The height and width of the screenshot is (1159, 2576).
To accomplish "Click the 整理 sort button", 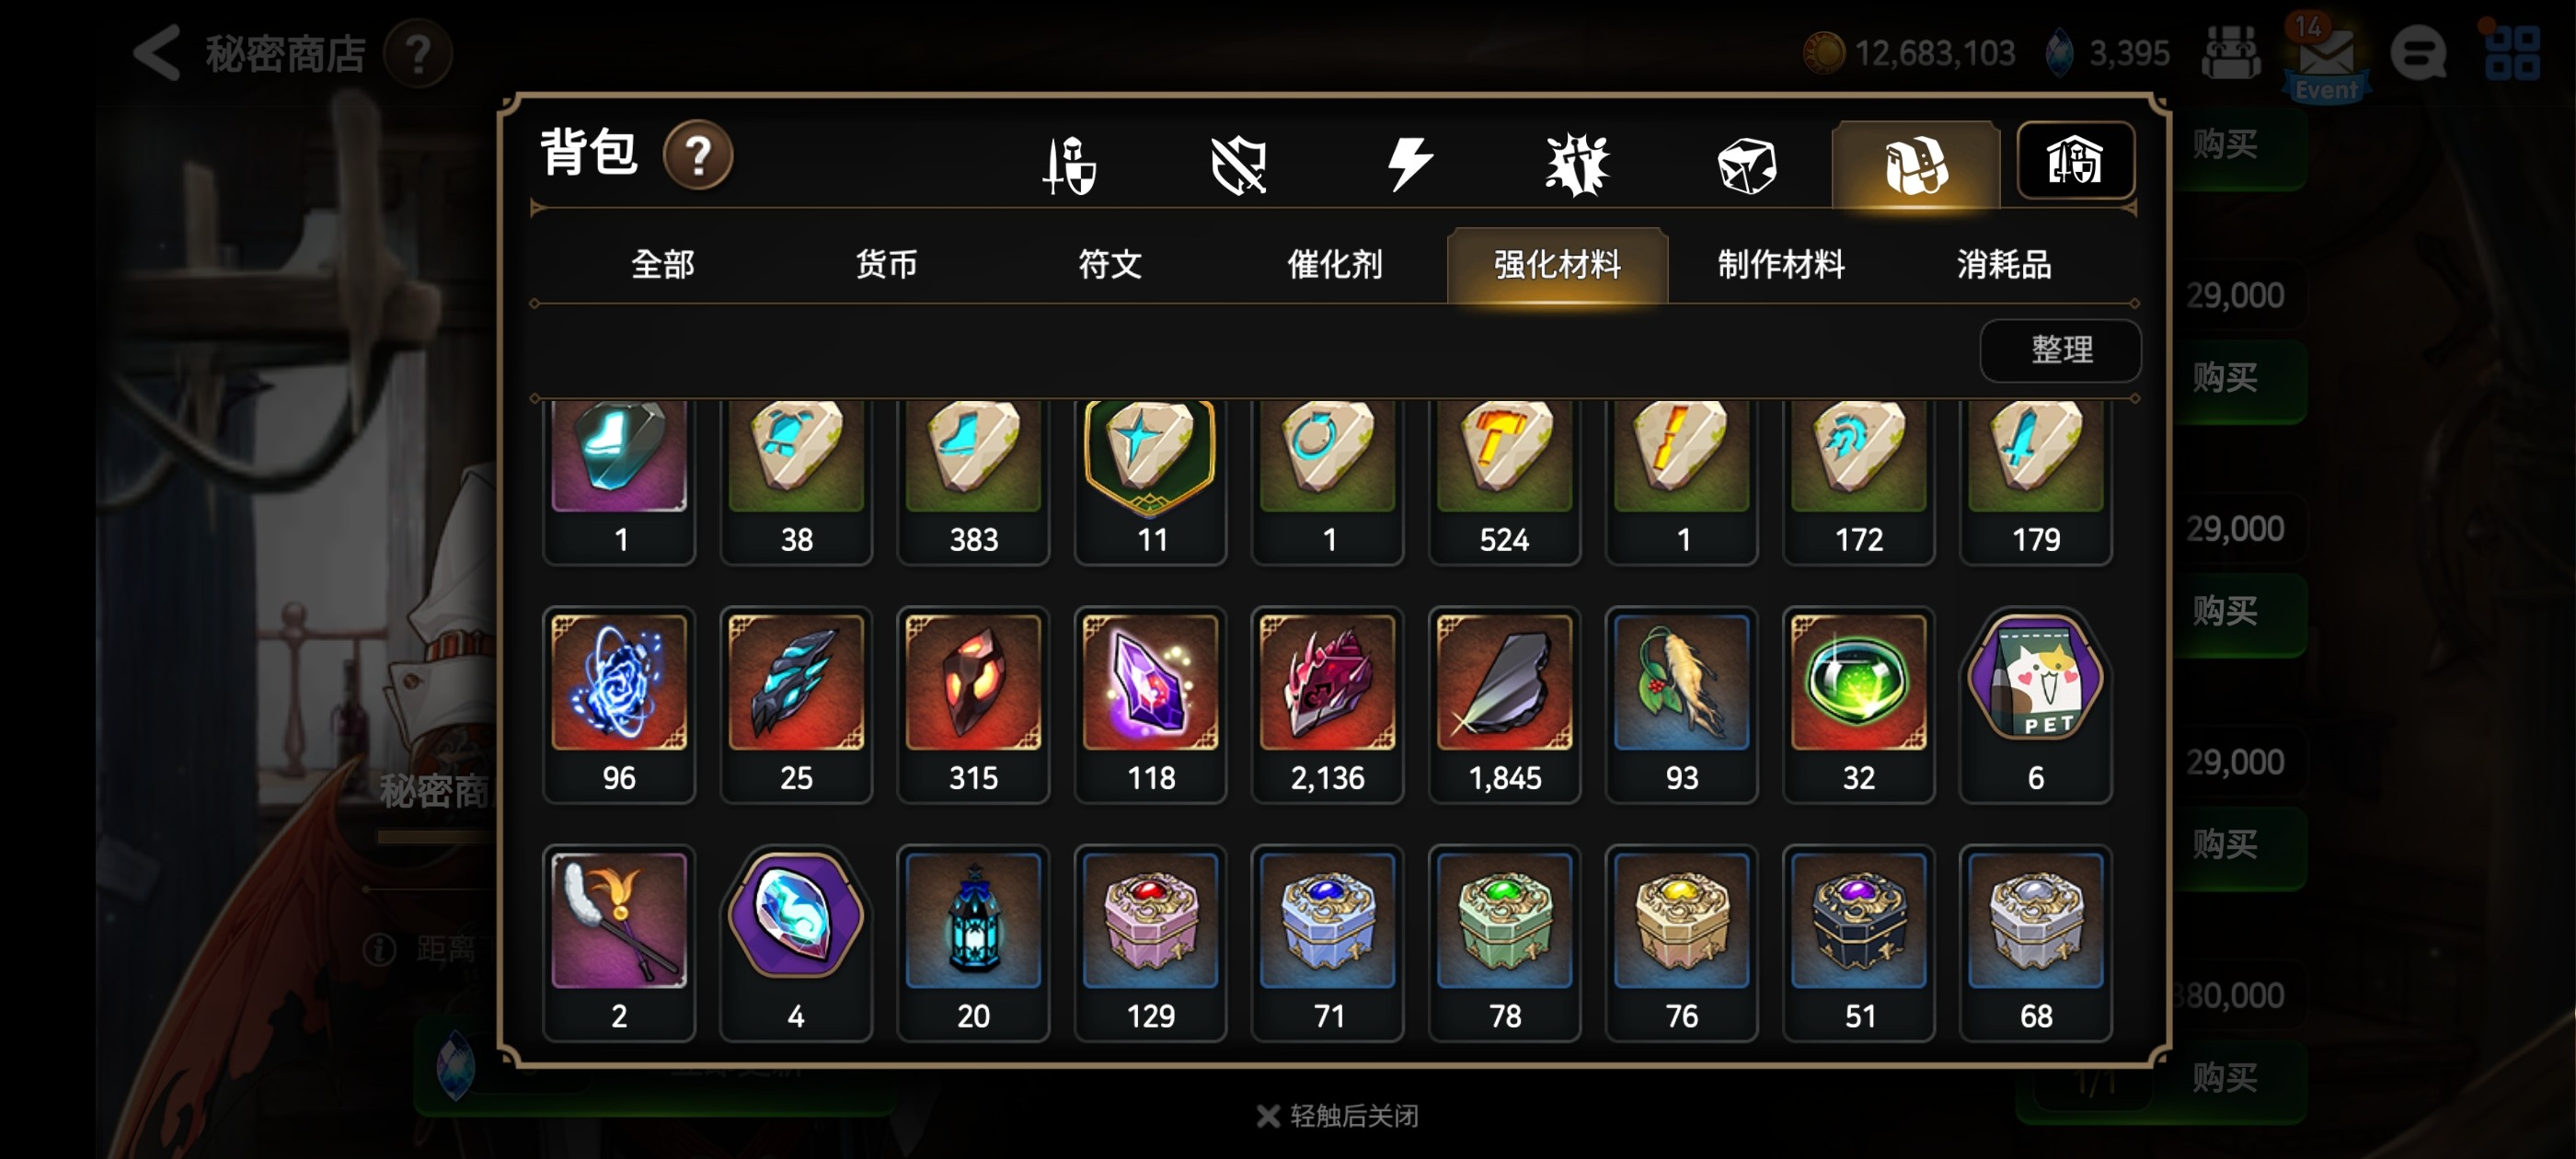I will [x=2061, y=350].
